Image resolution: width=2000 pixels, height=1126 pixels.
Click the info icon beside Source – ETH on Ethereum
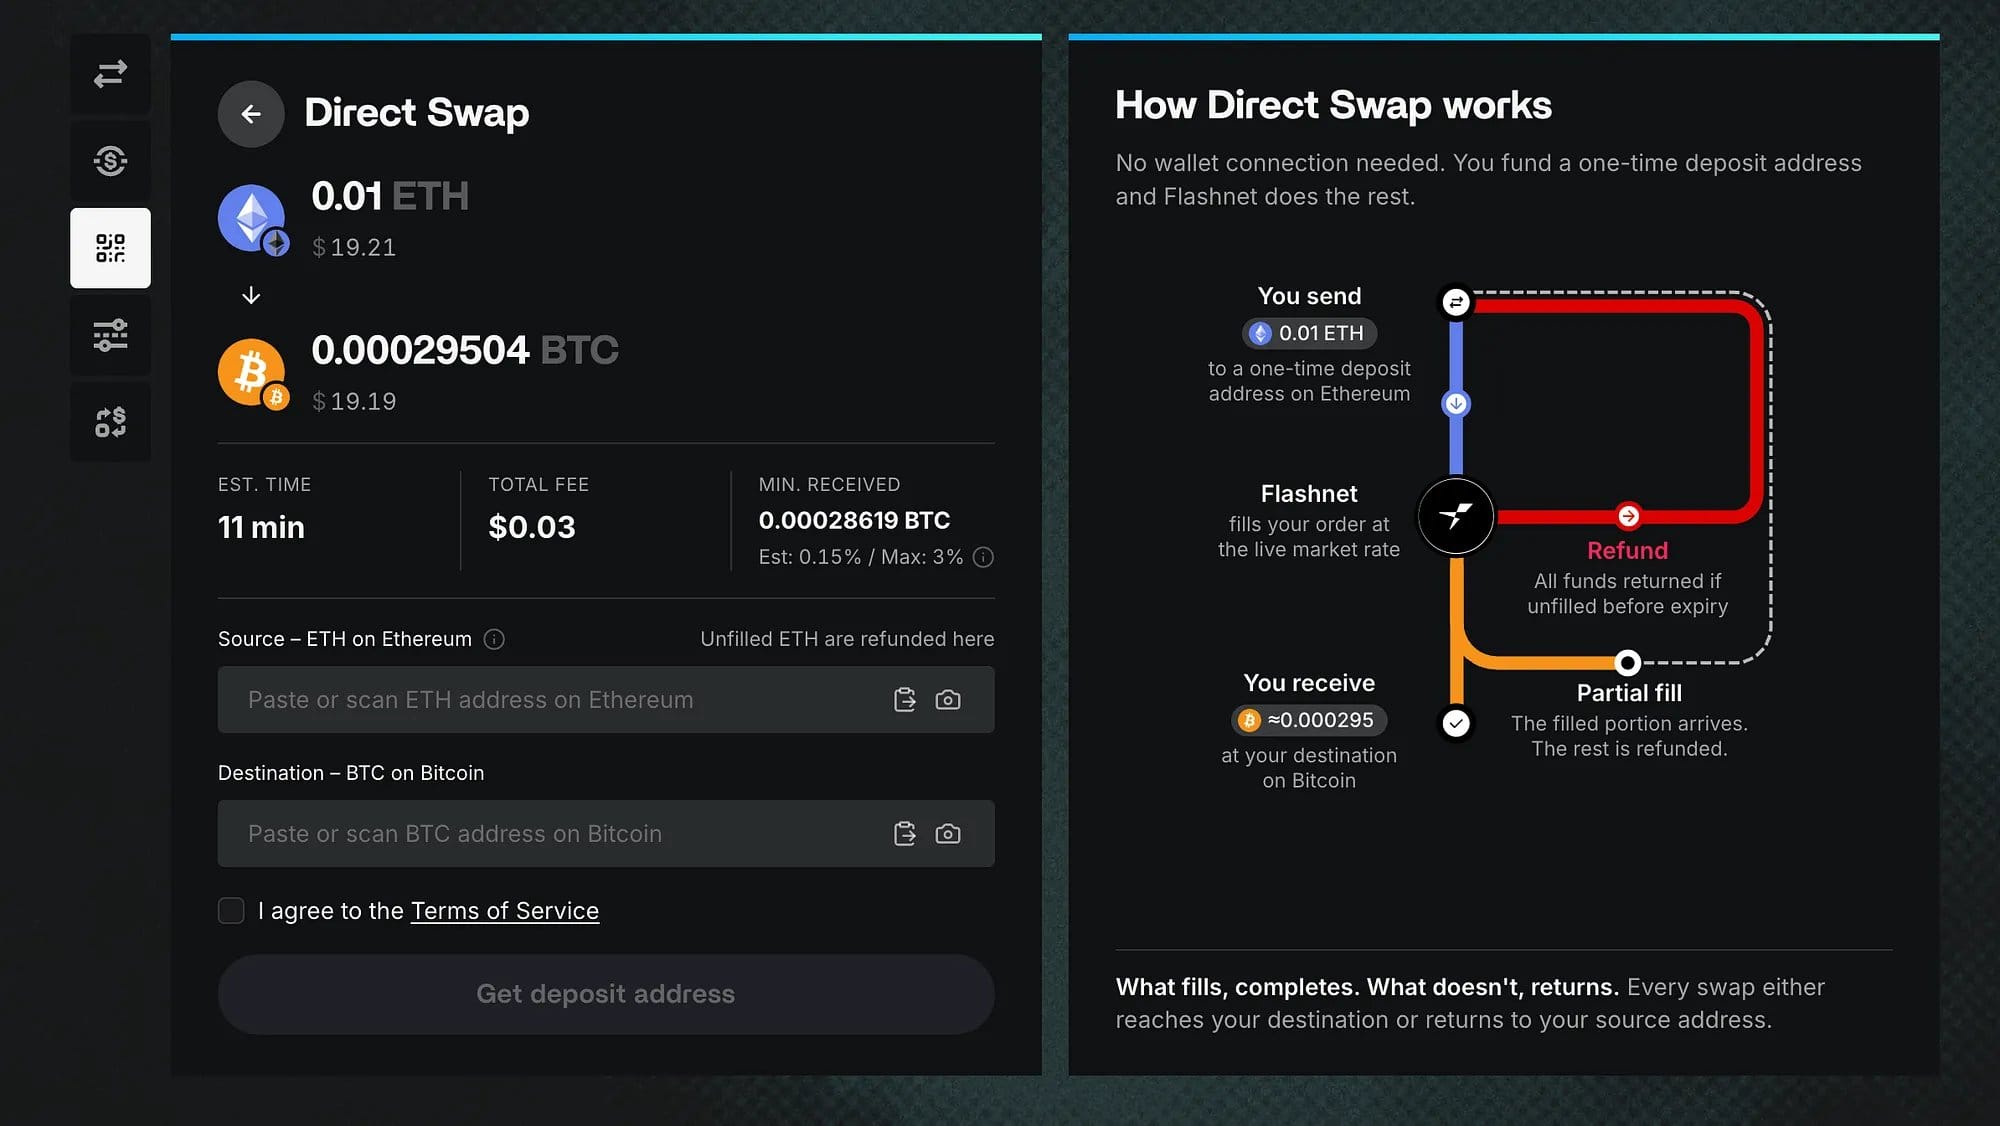[494, 639]
